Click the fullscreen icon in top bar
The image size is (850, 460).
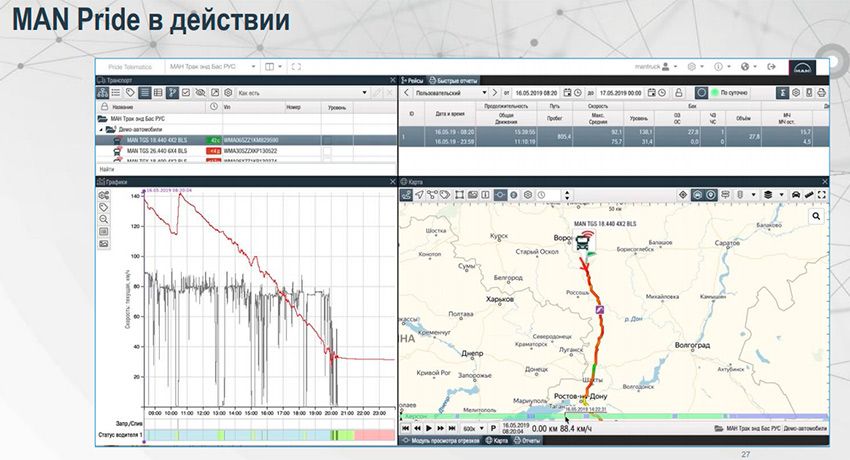coord(295,67)
